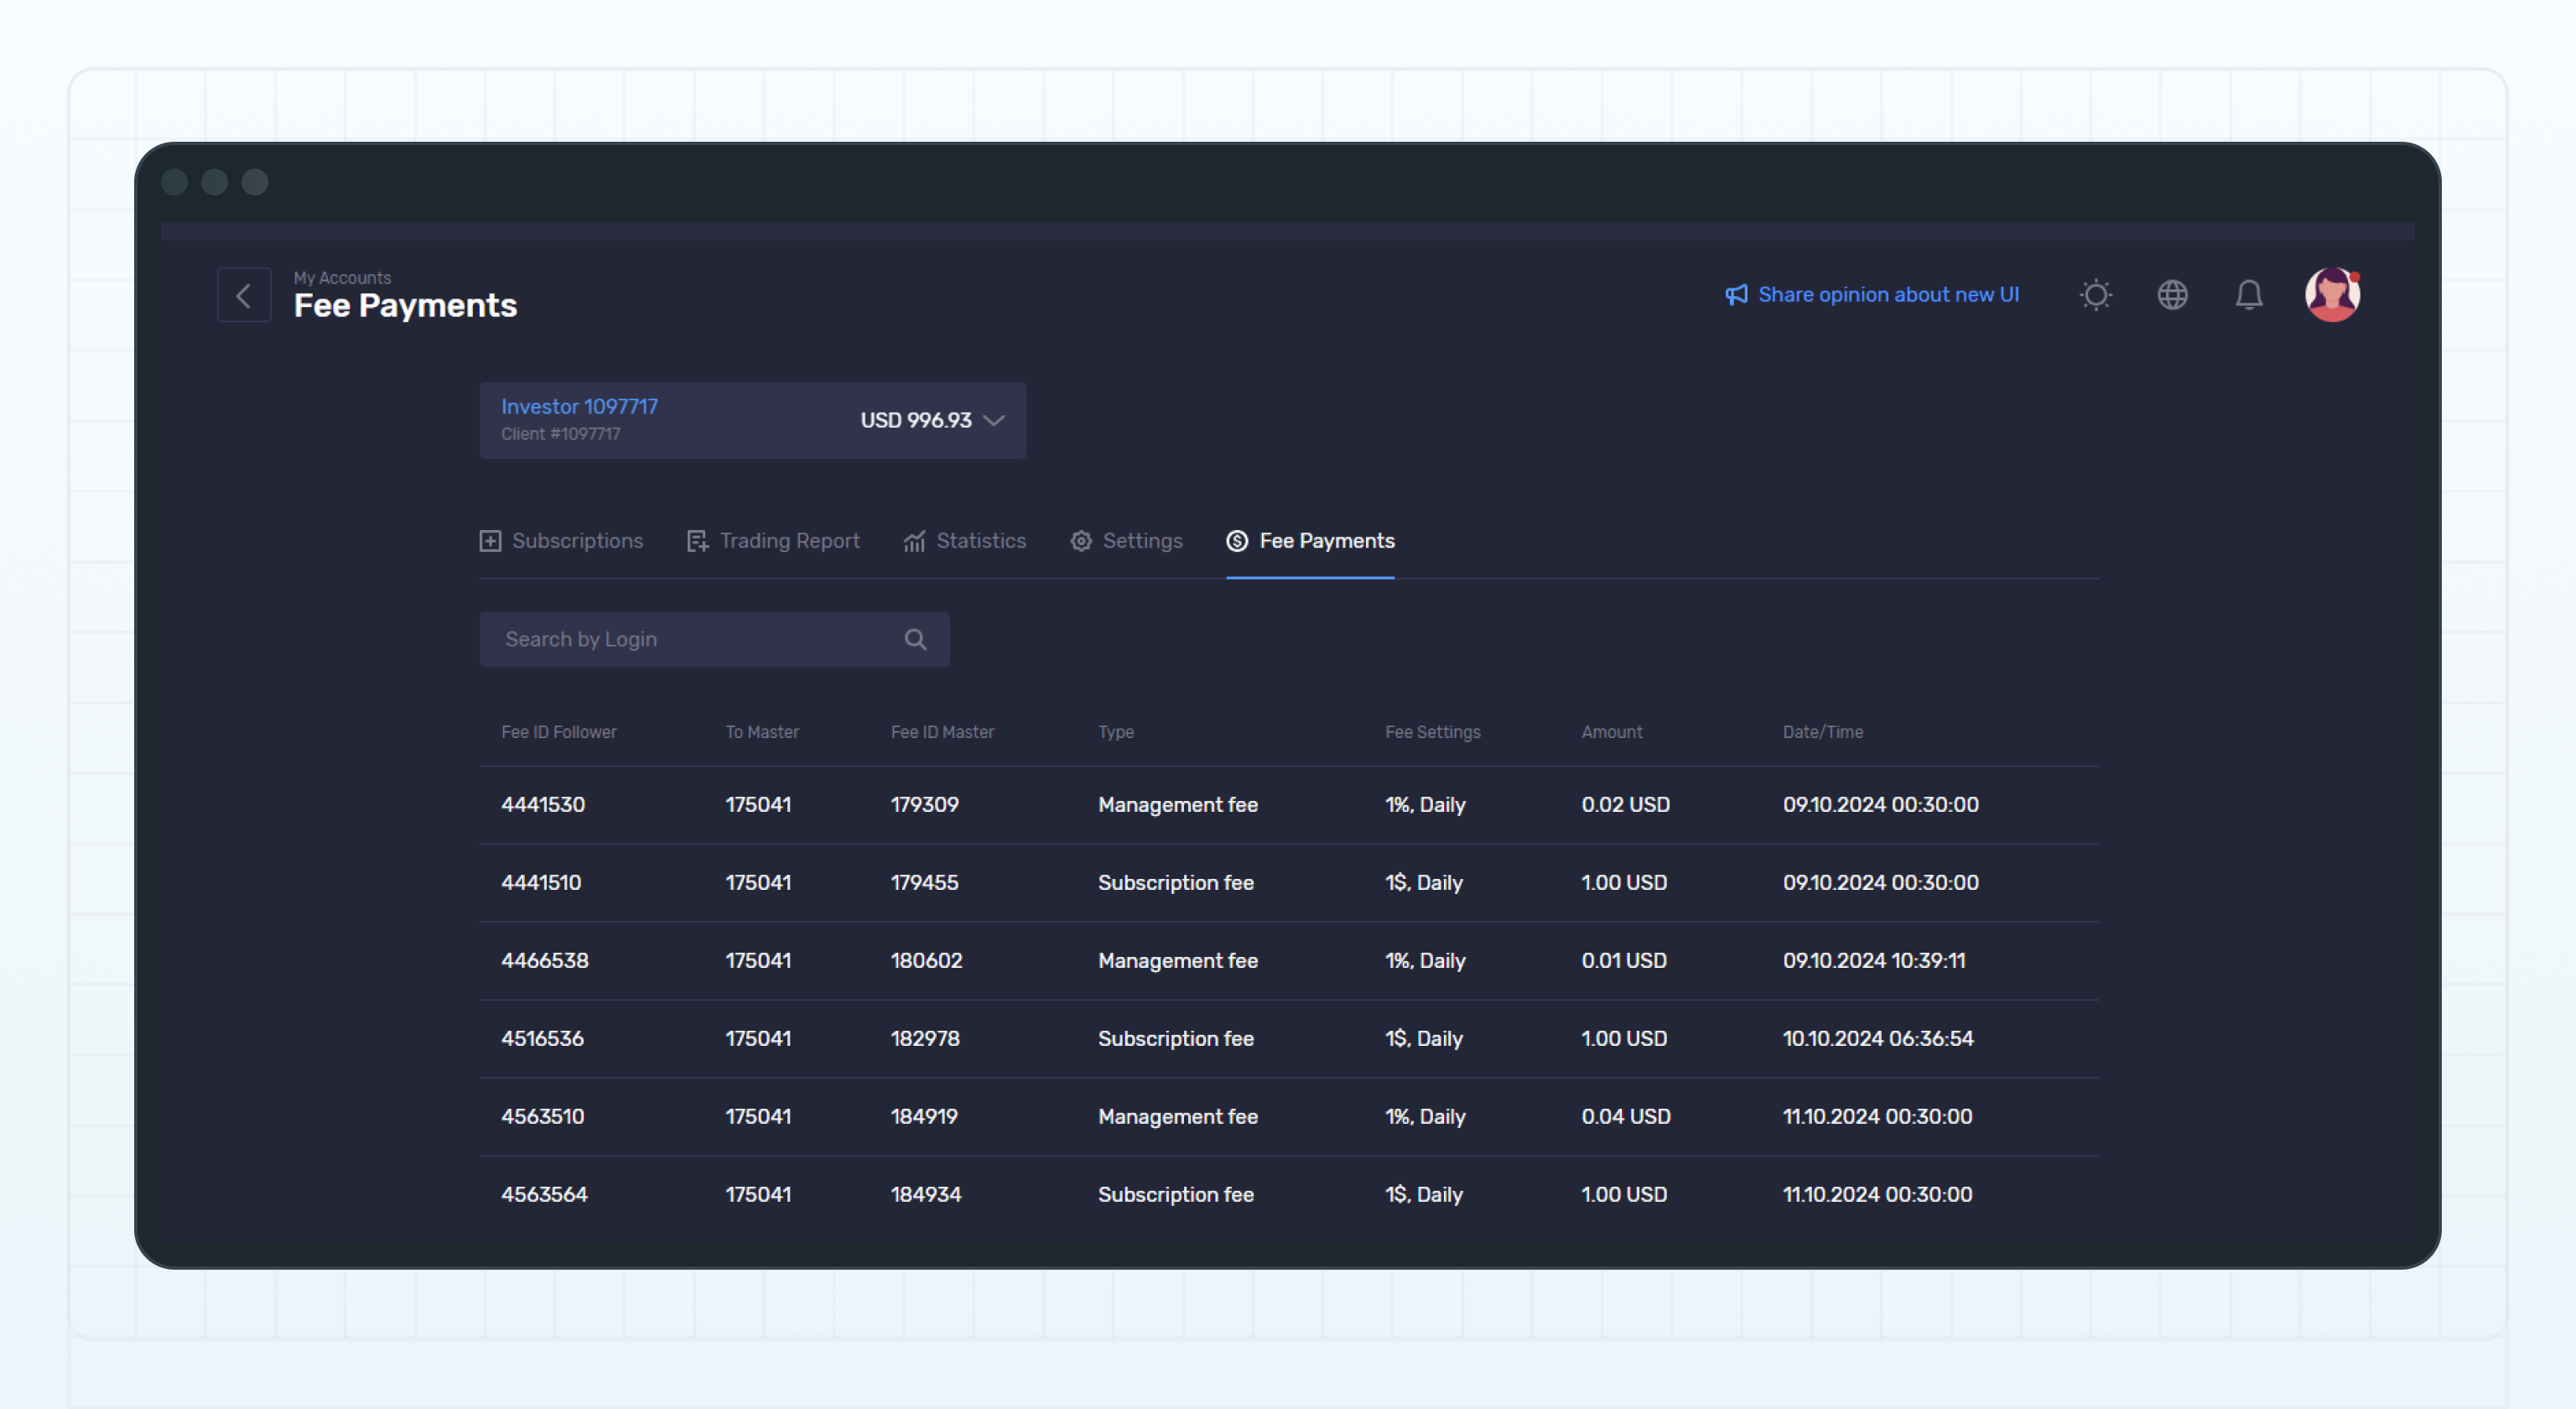The width and height of the screenshot is (2576, 1409).
Task: Click the Fee Payments dollar icon
Action: (1236, 541)
